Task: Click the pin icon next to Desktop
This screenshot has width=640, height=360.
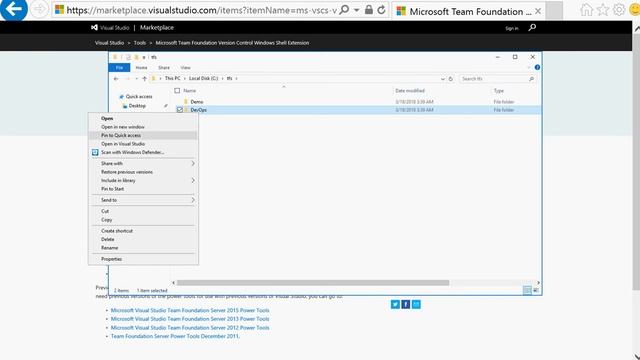Action: (166, 106)
